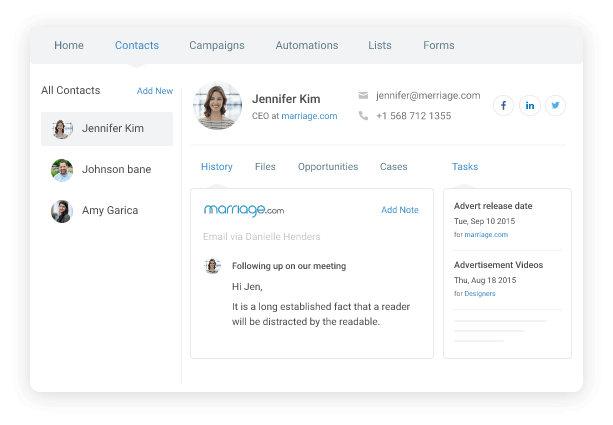Open the Facebook profile icon
The image size is (613, 425).
(x=503, y=106)
